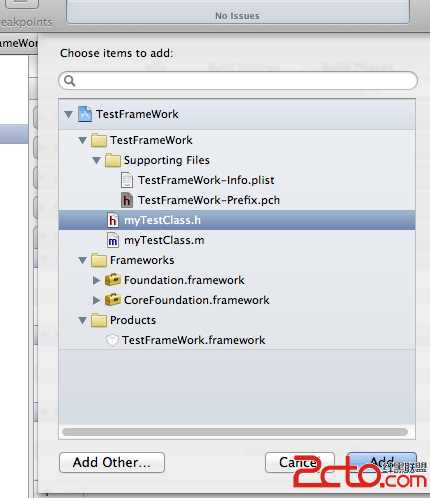Image resolution: width=430 pixels, height=498 pixels.
Task: Click the Foundation.framework toolbox icon
Action: click(x=113, y=280)
